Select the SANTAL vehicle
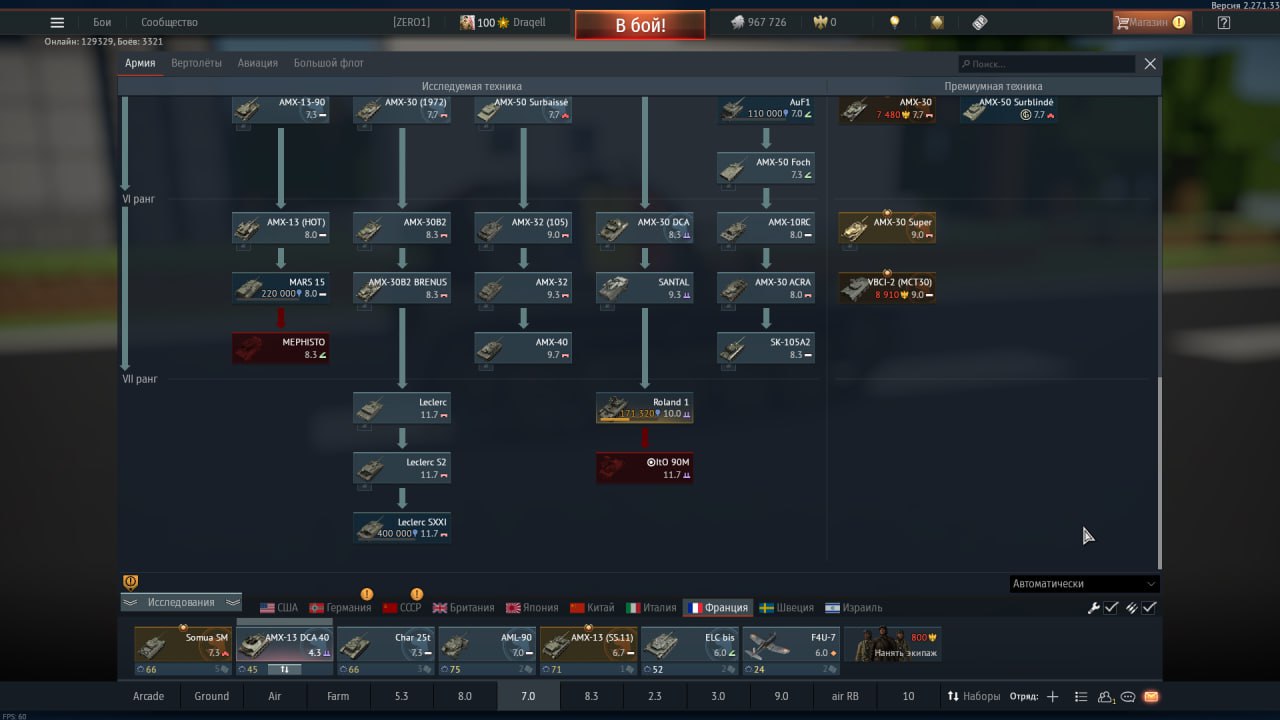The image size is (1280, 720). pyautogui.click(x=645, y=288)
